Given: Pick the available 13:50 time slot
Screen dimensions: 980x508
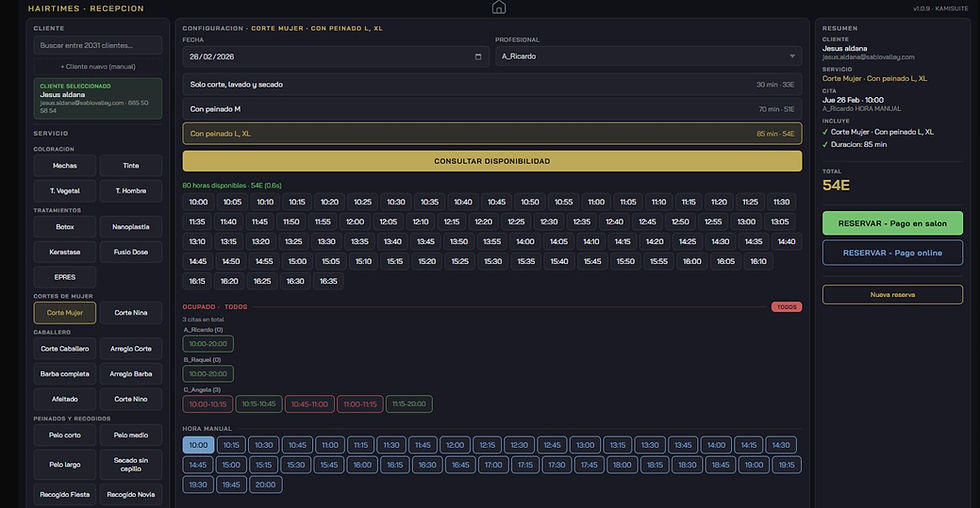Looking at the screenshot, I should point(459,241).
